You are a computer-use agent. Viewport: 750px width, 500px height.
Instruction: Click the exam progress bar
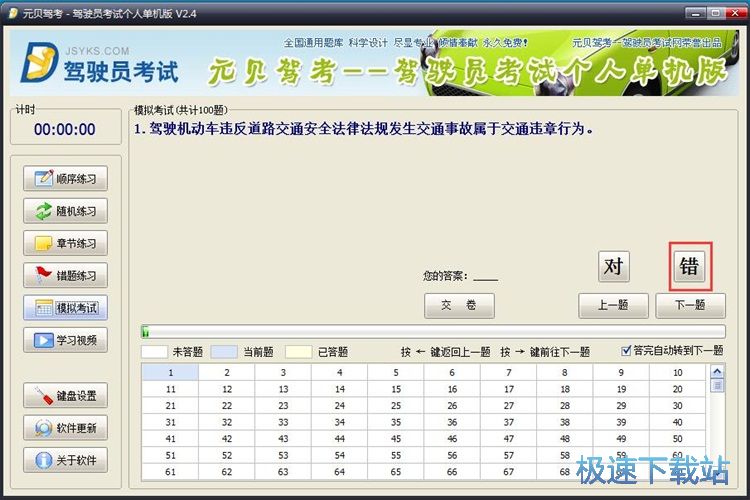tap(433, 331)
